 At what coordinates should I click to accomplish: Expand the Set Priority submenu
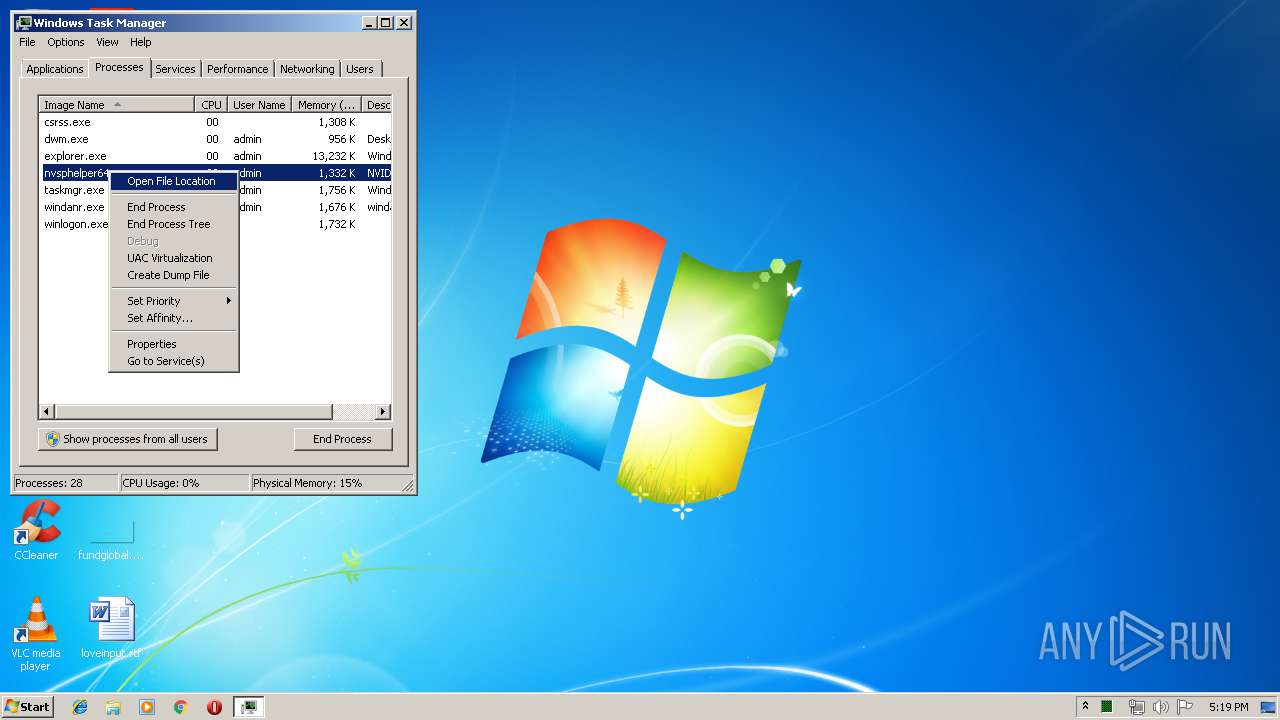click(x=174, y=301)
